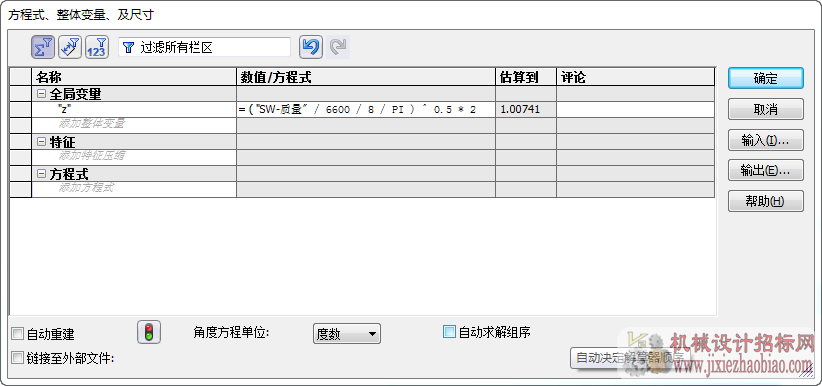Click the row selector of the "z" row
Screen dimensions: 822x386
21,110
